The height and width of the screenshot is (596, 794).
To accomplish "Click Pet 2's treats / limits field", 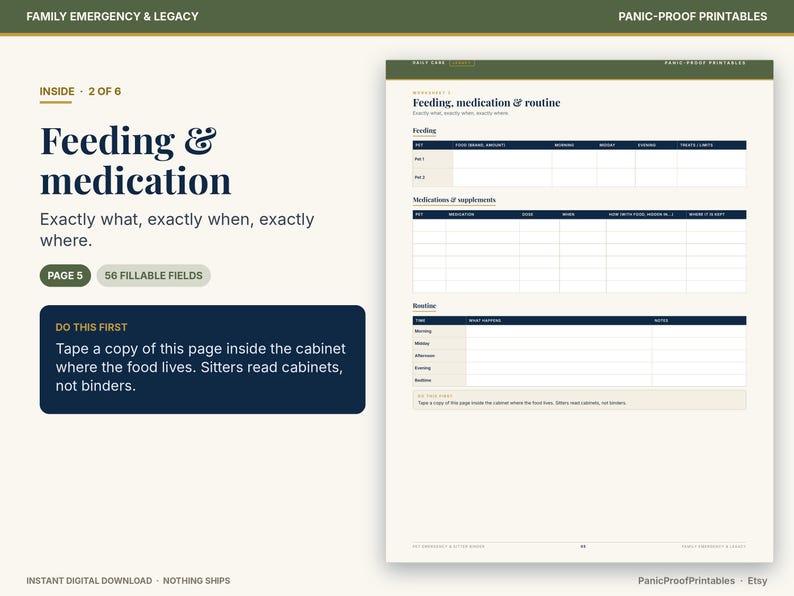I will [x=711, y=177].
